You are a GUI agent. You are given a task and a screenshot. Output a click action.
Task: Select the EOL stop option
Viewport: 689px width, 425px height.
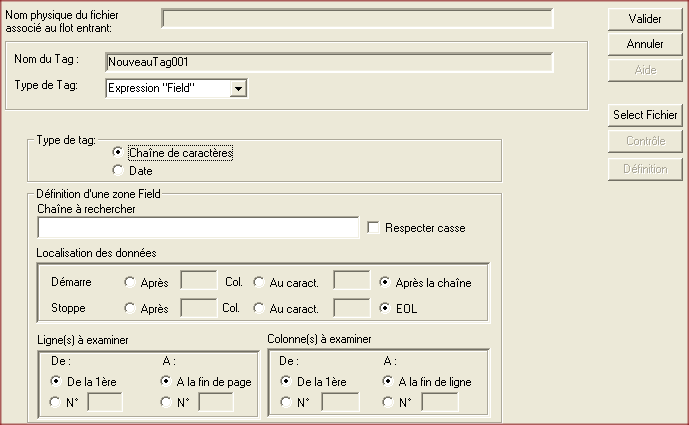pos(385,309)
